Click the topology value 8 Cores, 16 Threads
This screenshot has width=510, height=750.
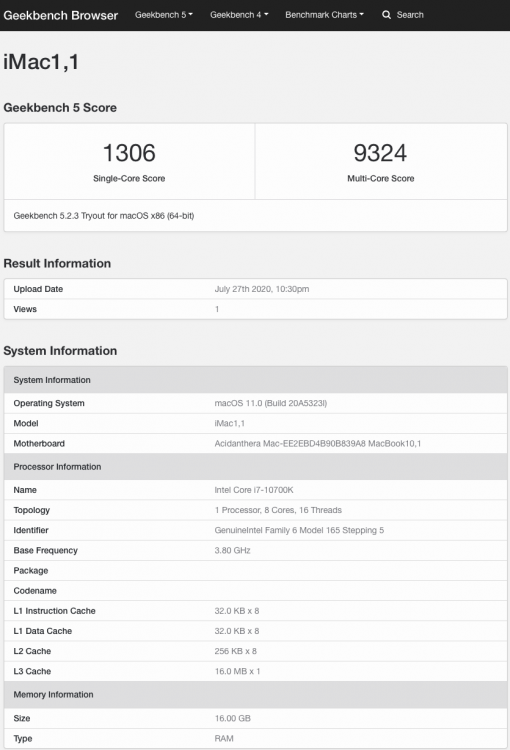pos(278,510)
